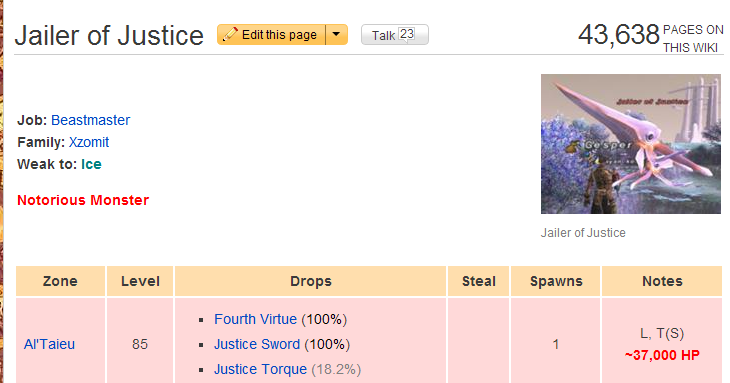This screenshot has height=383, width=730.
Task: Click the Ice weakness link
Action: [91, 164]
